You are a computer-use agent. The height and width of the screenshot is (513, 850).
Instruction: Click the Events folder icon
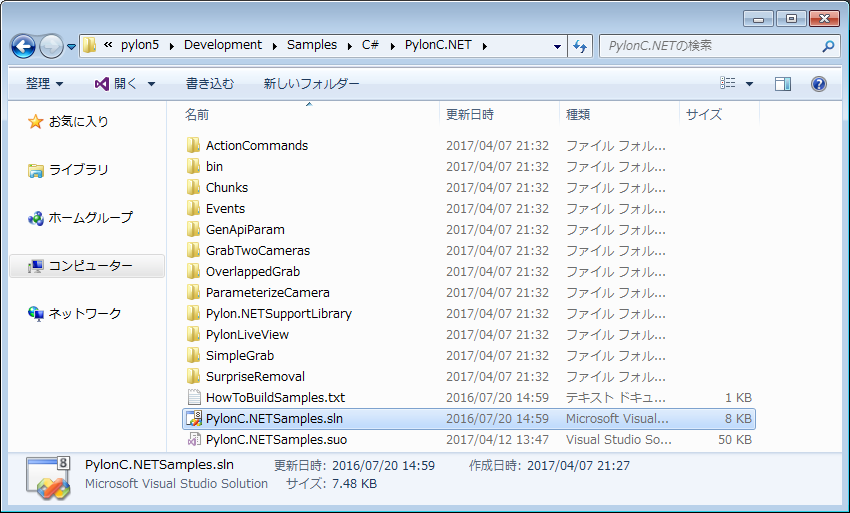(x=194, y=208)
